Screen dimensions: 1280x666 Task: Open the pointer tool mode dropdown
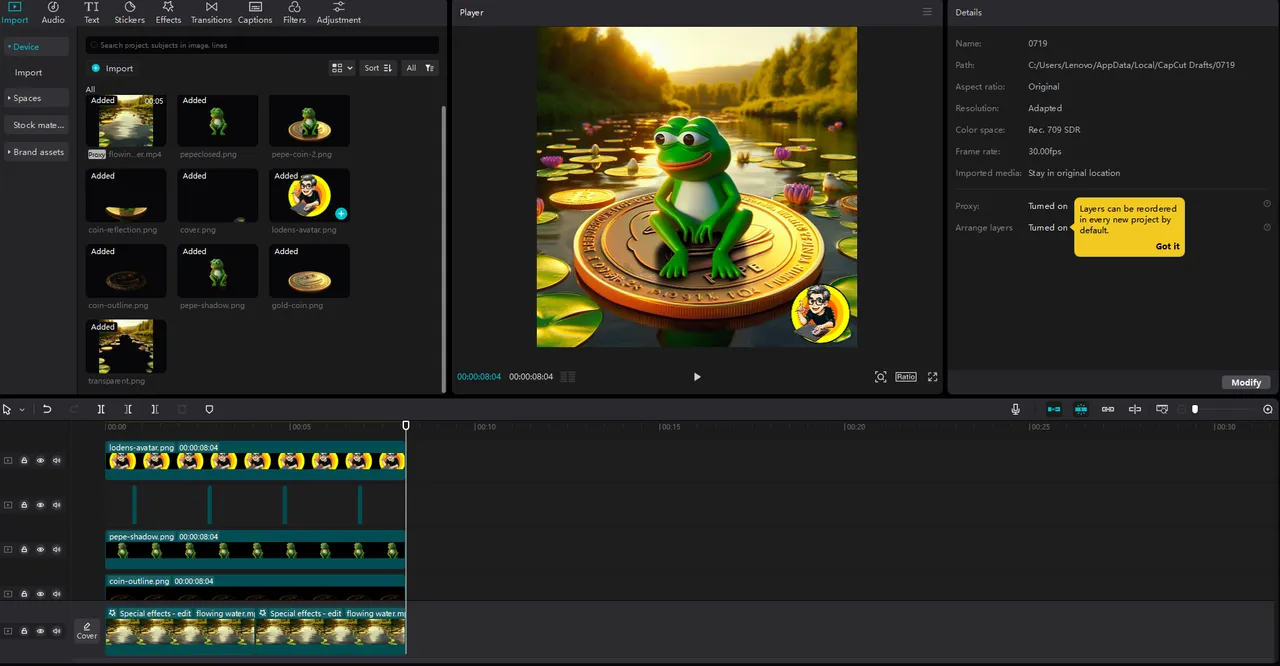coord(22,409)
